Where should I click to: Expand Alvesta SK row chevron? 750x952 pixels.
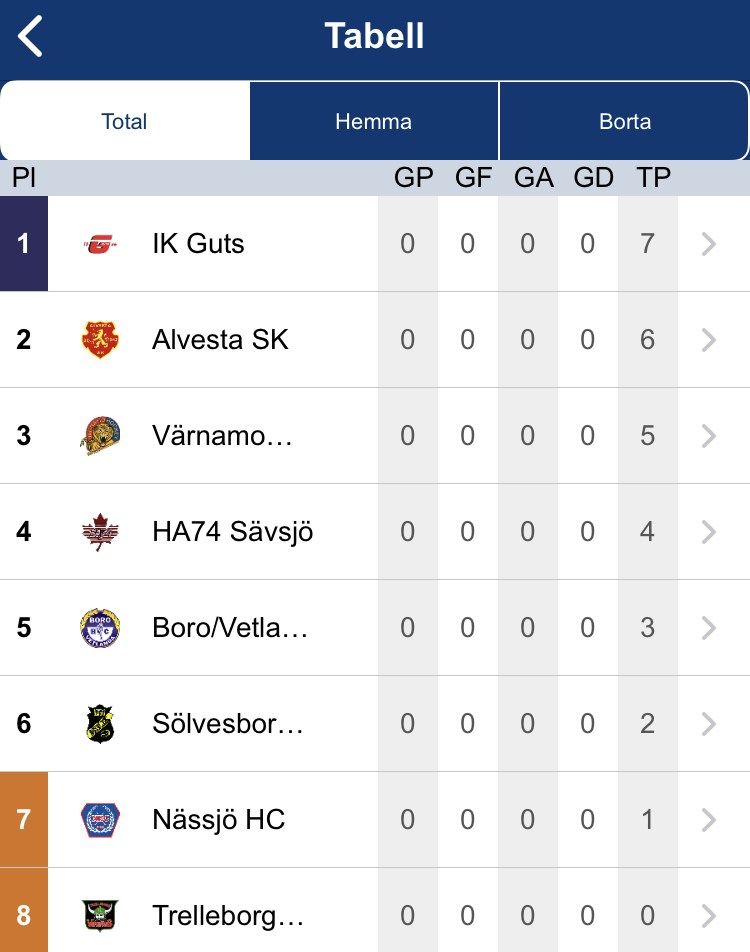coord(709,340)
